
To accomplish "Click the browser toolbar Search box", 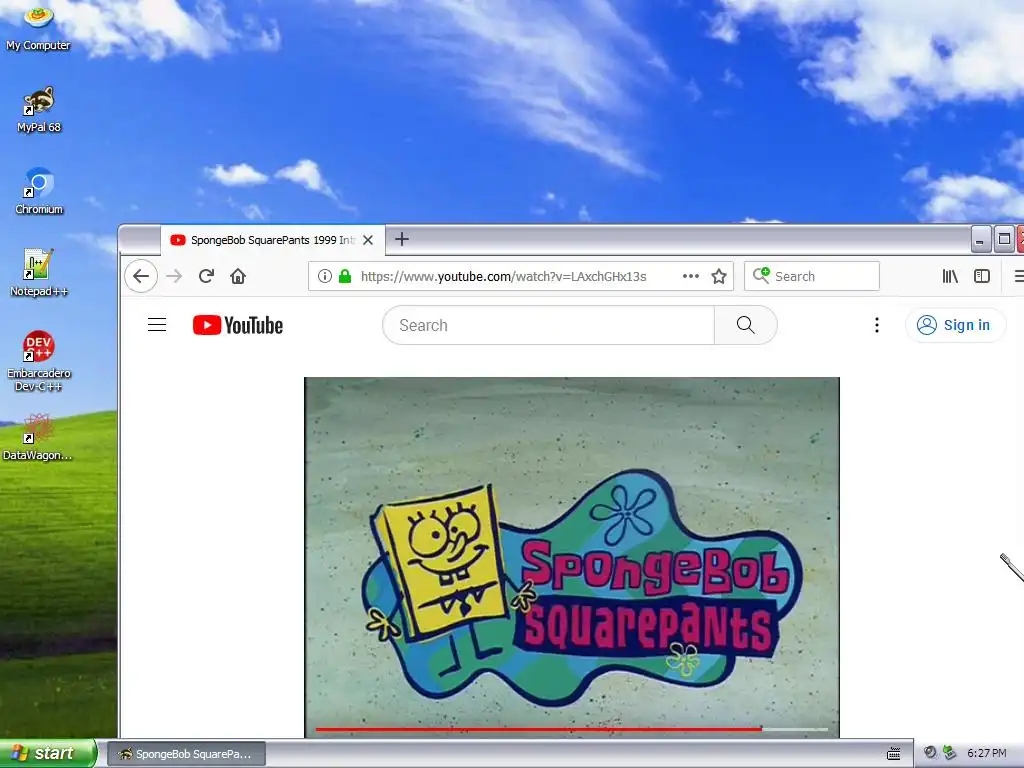I will [812, 276].
